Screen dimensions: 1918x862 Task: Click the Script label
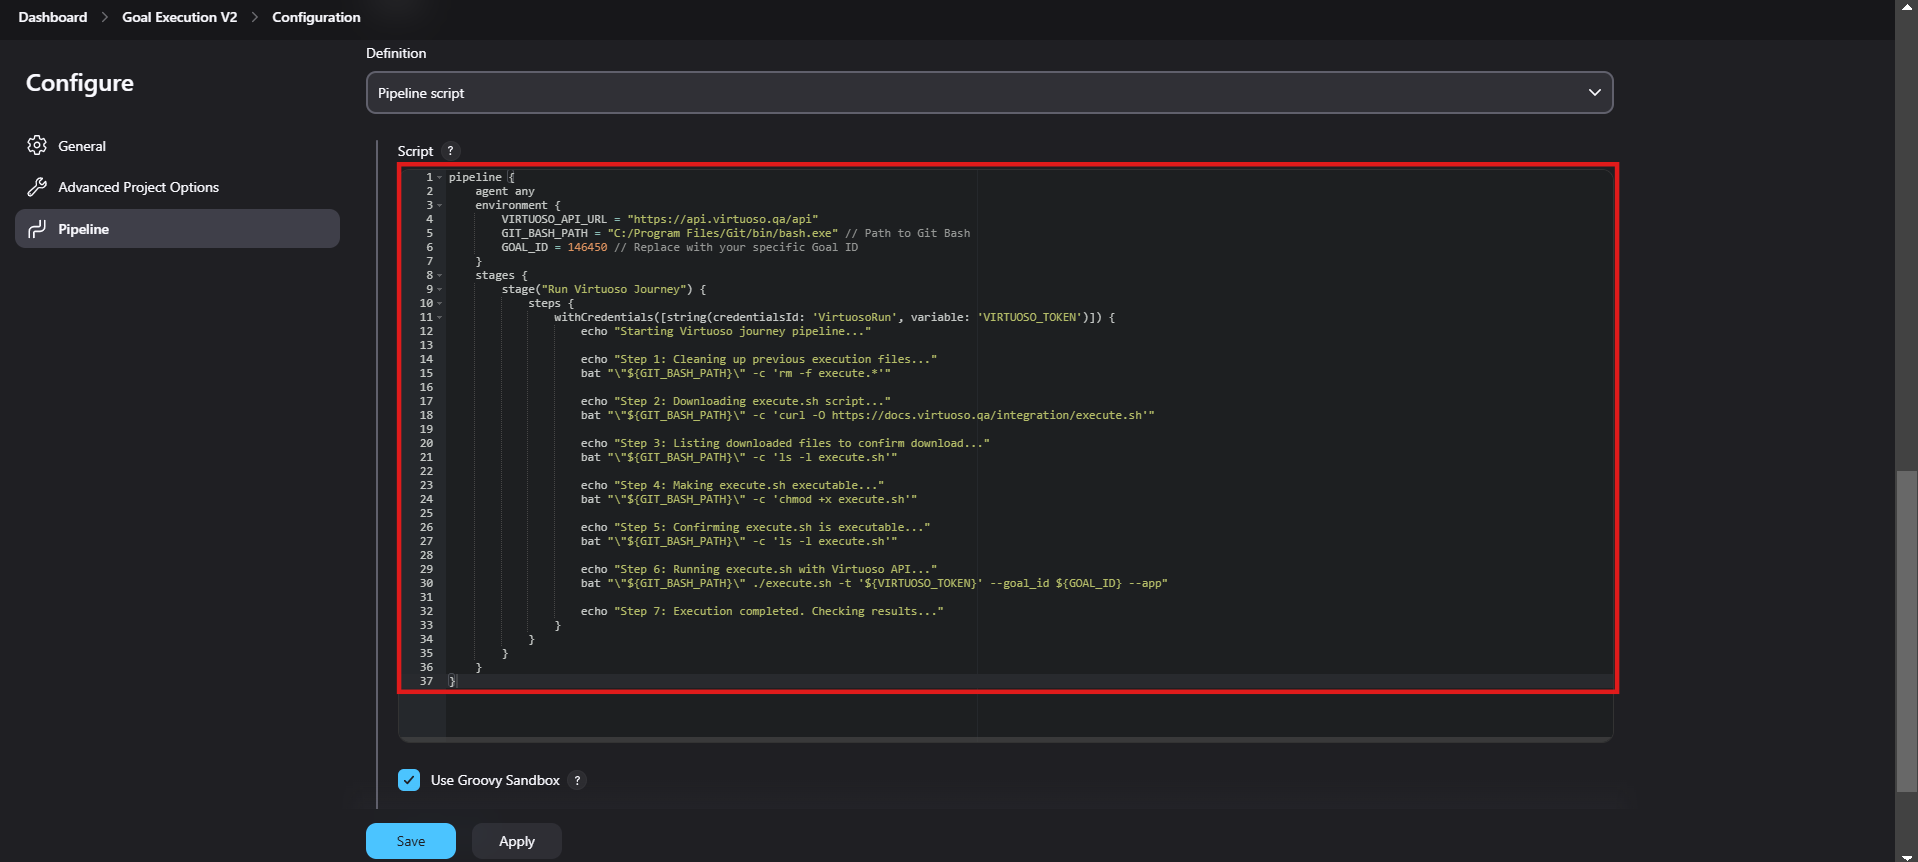[415, 151]
